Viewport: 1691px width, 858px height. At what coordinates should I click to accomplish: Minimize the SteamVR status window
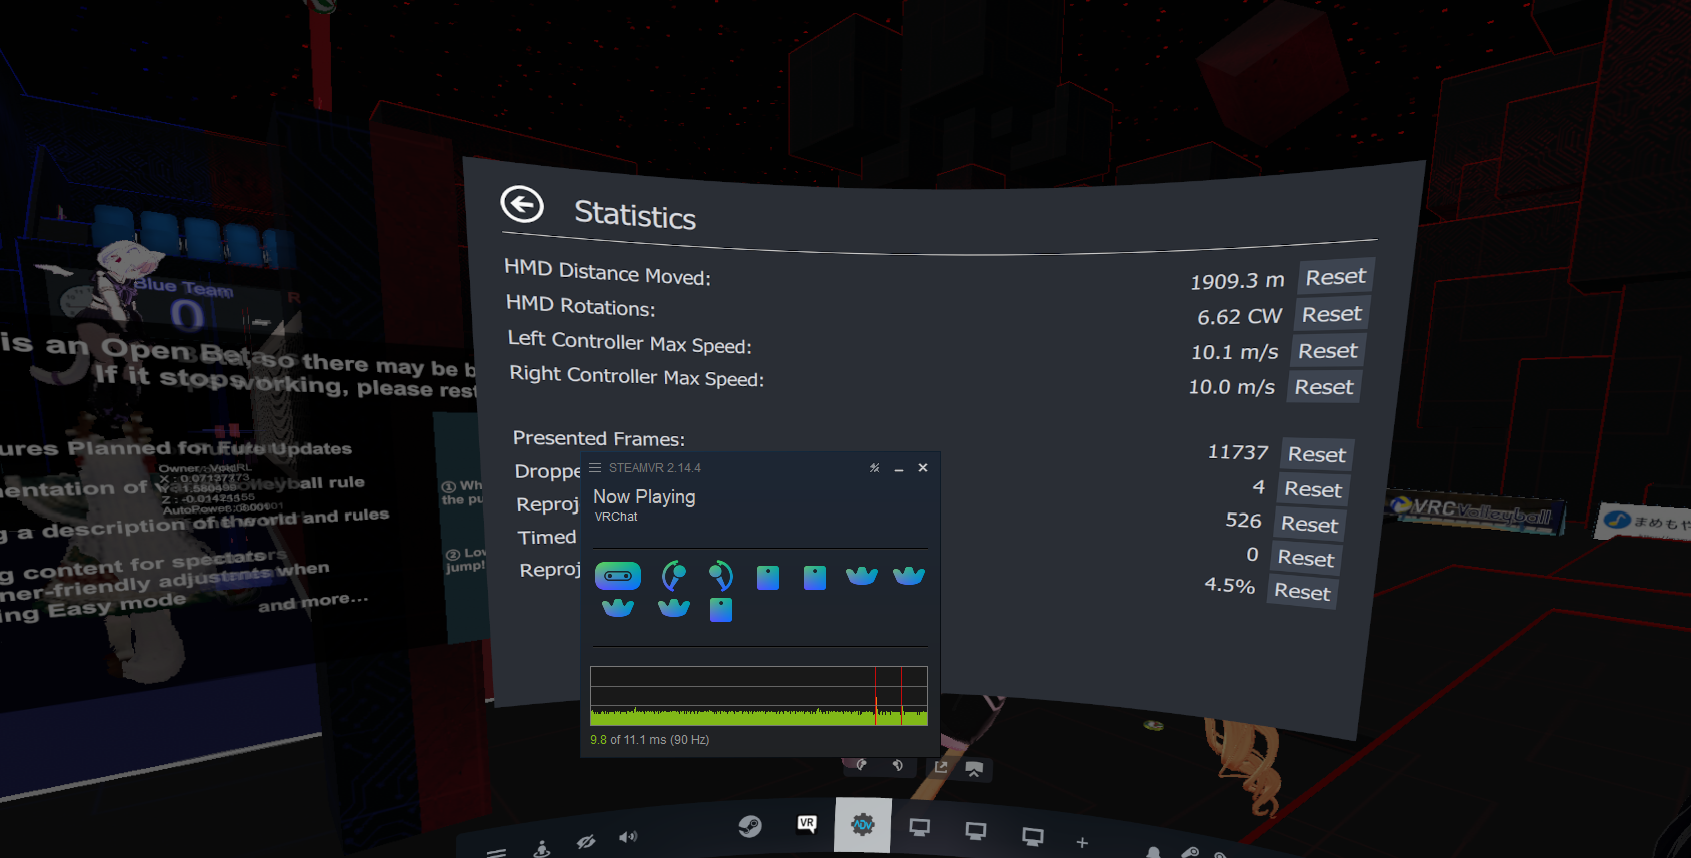pos(899,468)
